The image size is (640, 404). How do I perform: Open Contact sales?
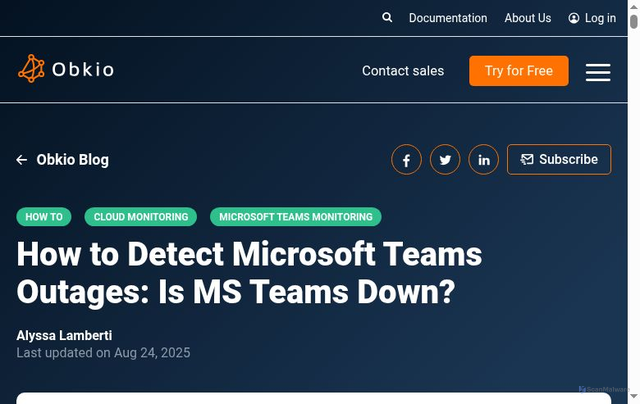click(402, 71)
